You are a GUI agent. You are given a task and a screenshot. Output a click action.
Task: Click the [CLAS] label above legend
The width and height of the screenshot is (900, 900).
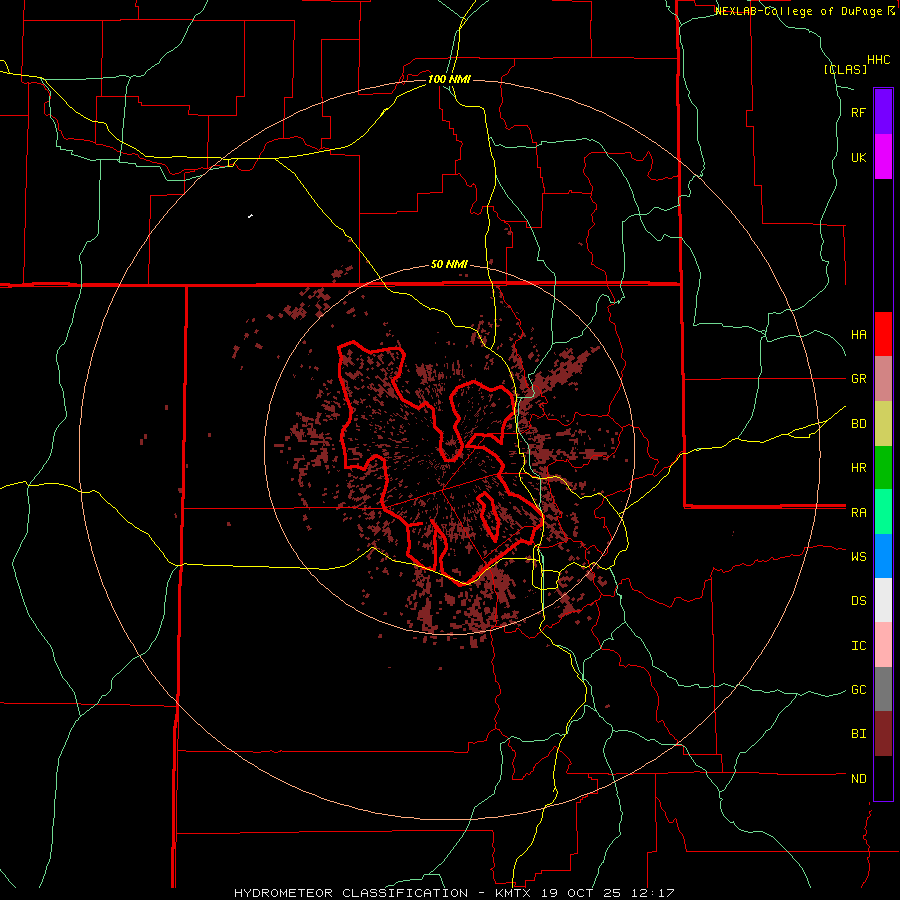point(845,69)
